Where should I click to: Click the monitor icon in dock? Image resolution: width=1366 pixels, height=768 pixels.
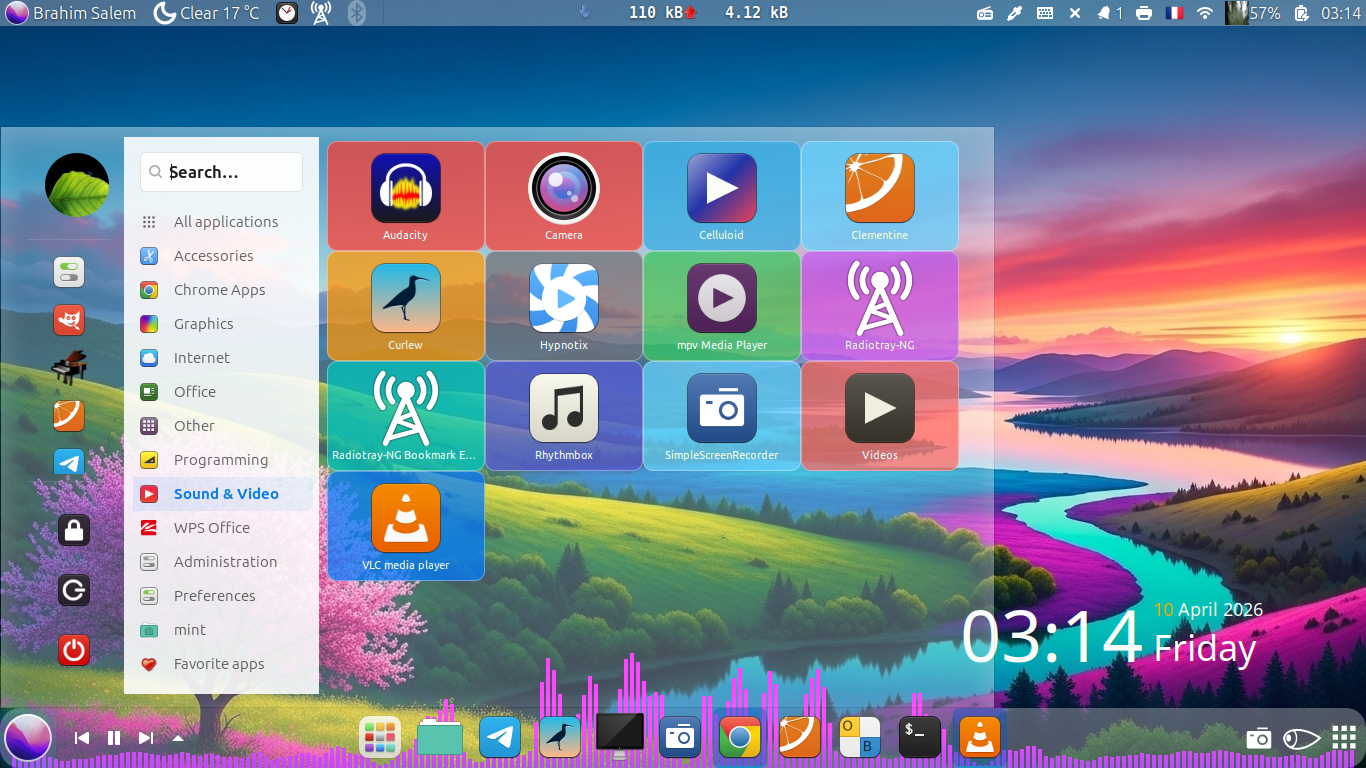click(620, 737)
